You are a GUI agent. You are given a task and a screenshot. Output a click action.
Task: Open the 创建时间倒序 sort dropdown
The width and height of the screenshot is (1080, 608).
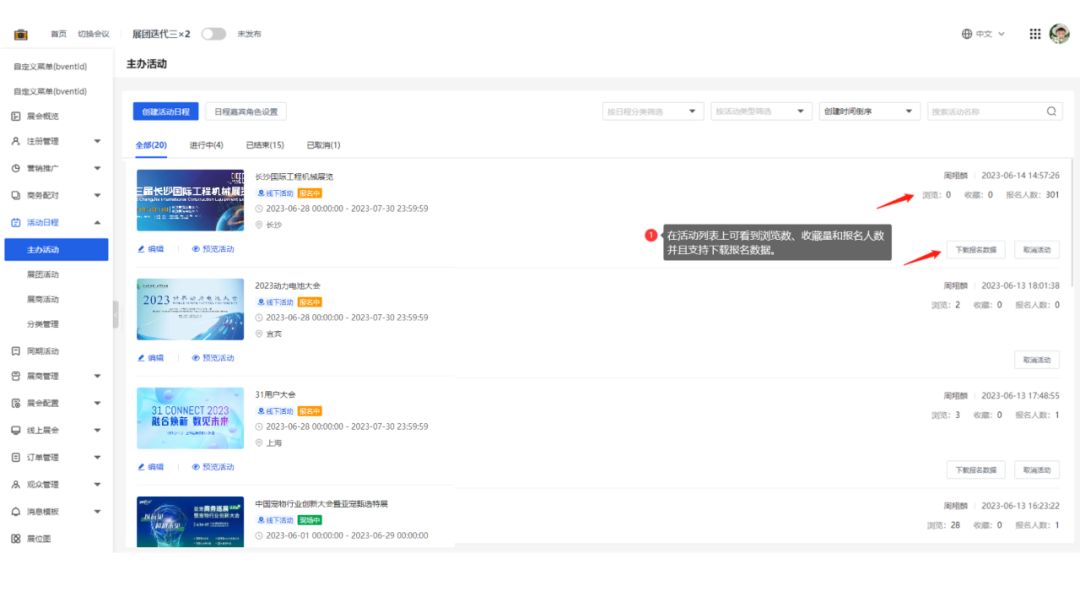[868, 111]
